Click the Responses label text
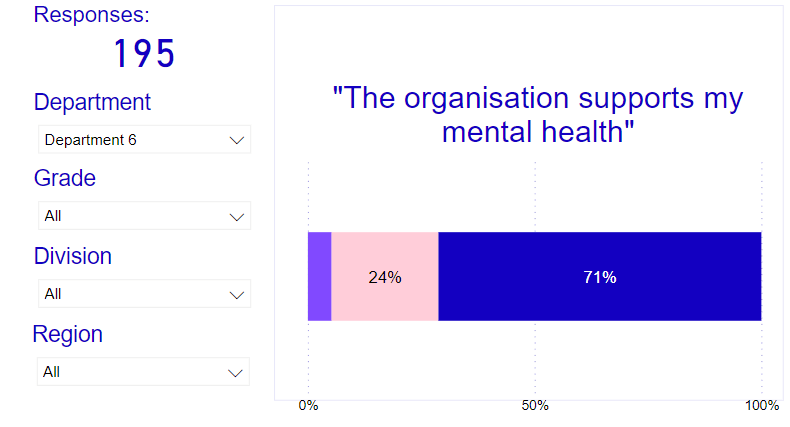 coord(92,15)
